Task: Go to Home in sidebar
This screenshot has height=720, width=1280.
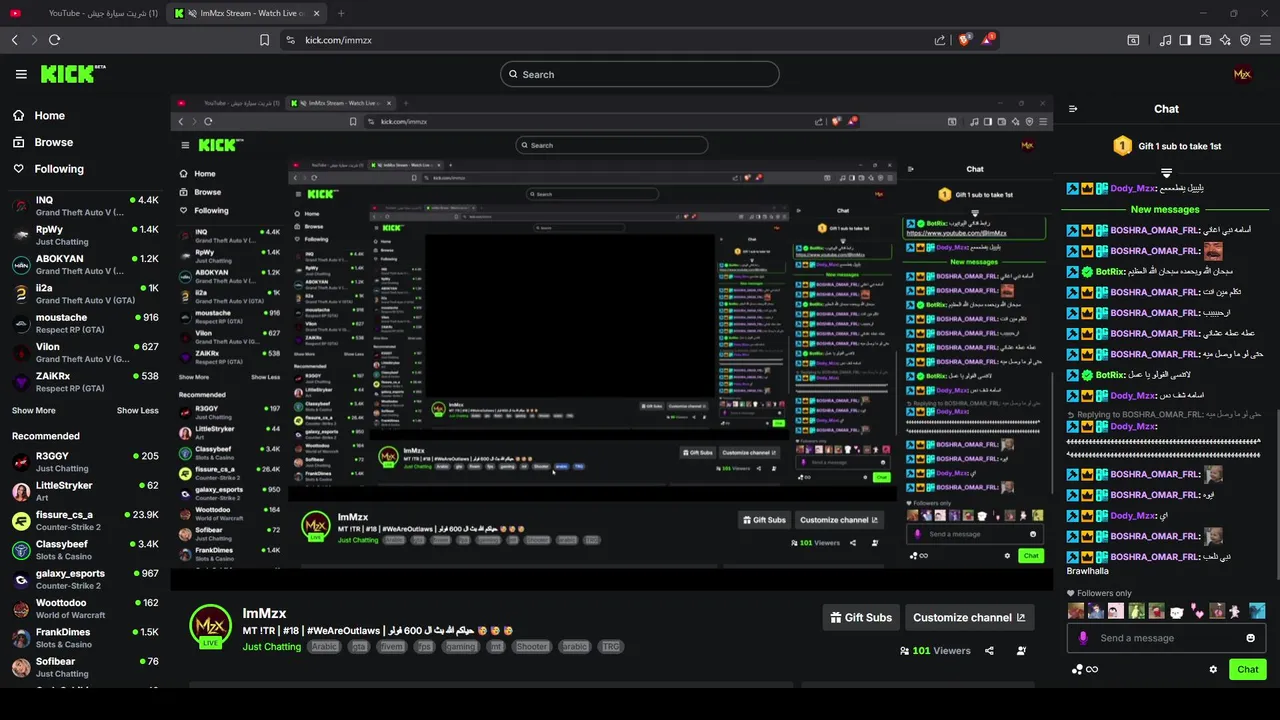Action: point(38,116)
